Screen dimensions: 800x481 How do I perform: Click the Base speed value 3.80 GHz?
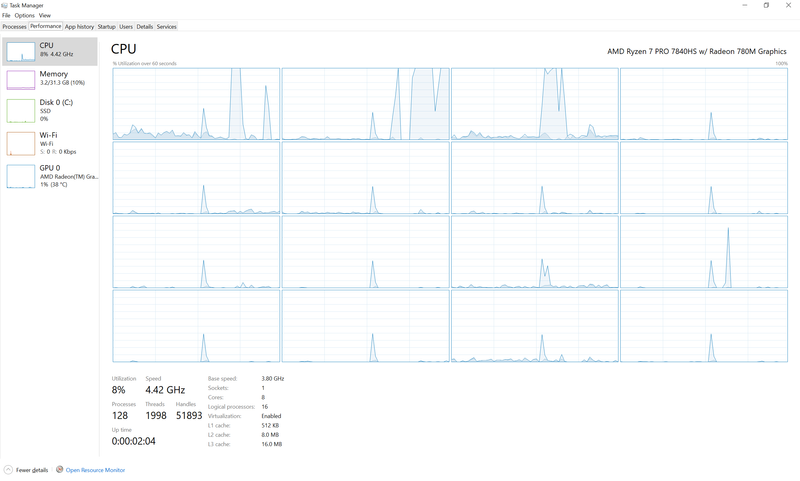point(272,378)
